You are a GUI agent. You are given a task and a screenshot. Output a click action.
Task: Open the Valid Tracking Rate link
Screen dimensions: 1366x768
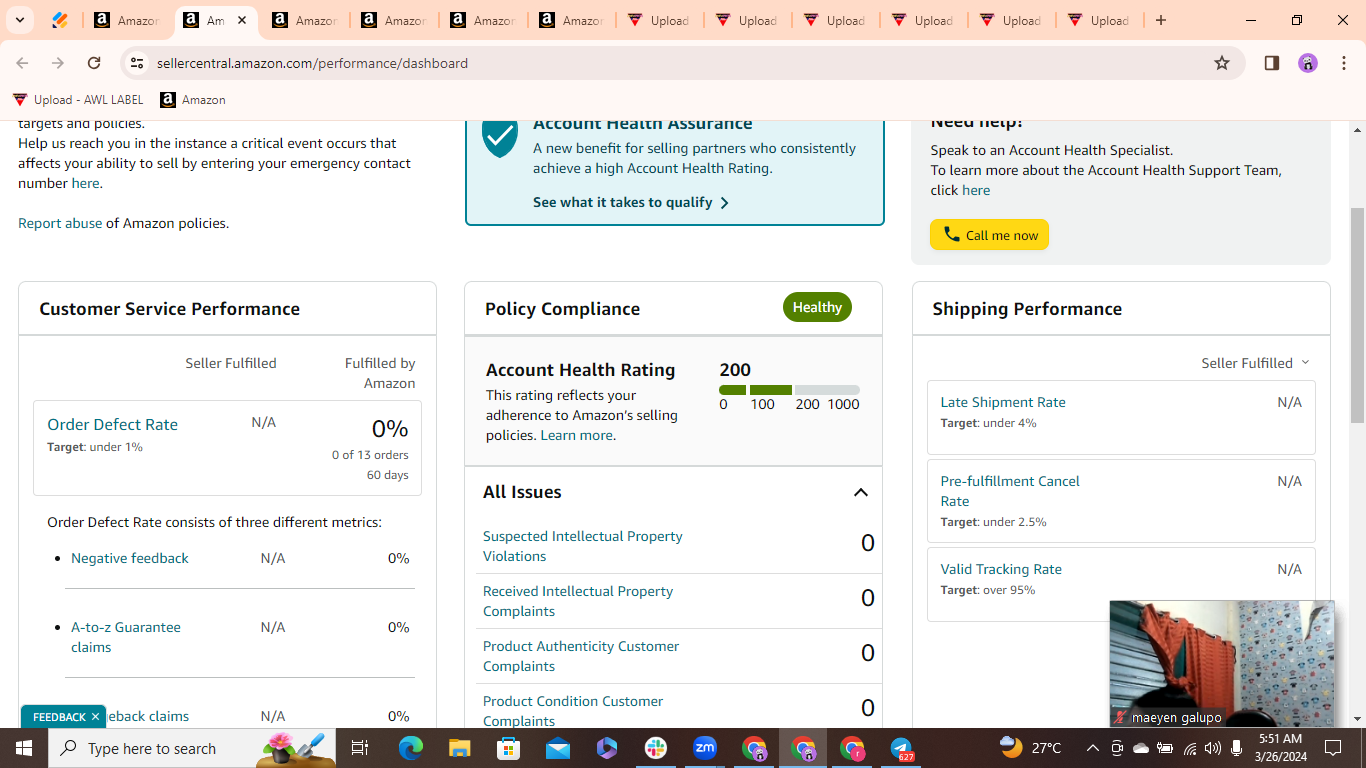click(1001, 569)
